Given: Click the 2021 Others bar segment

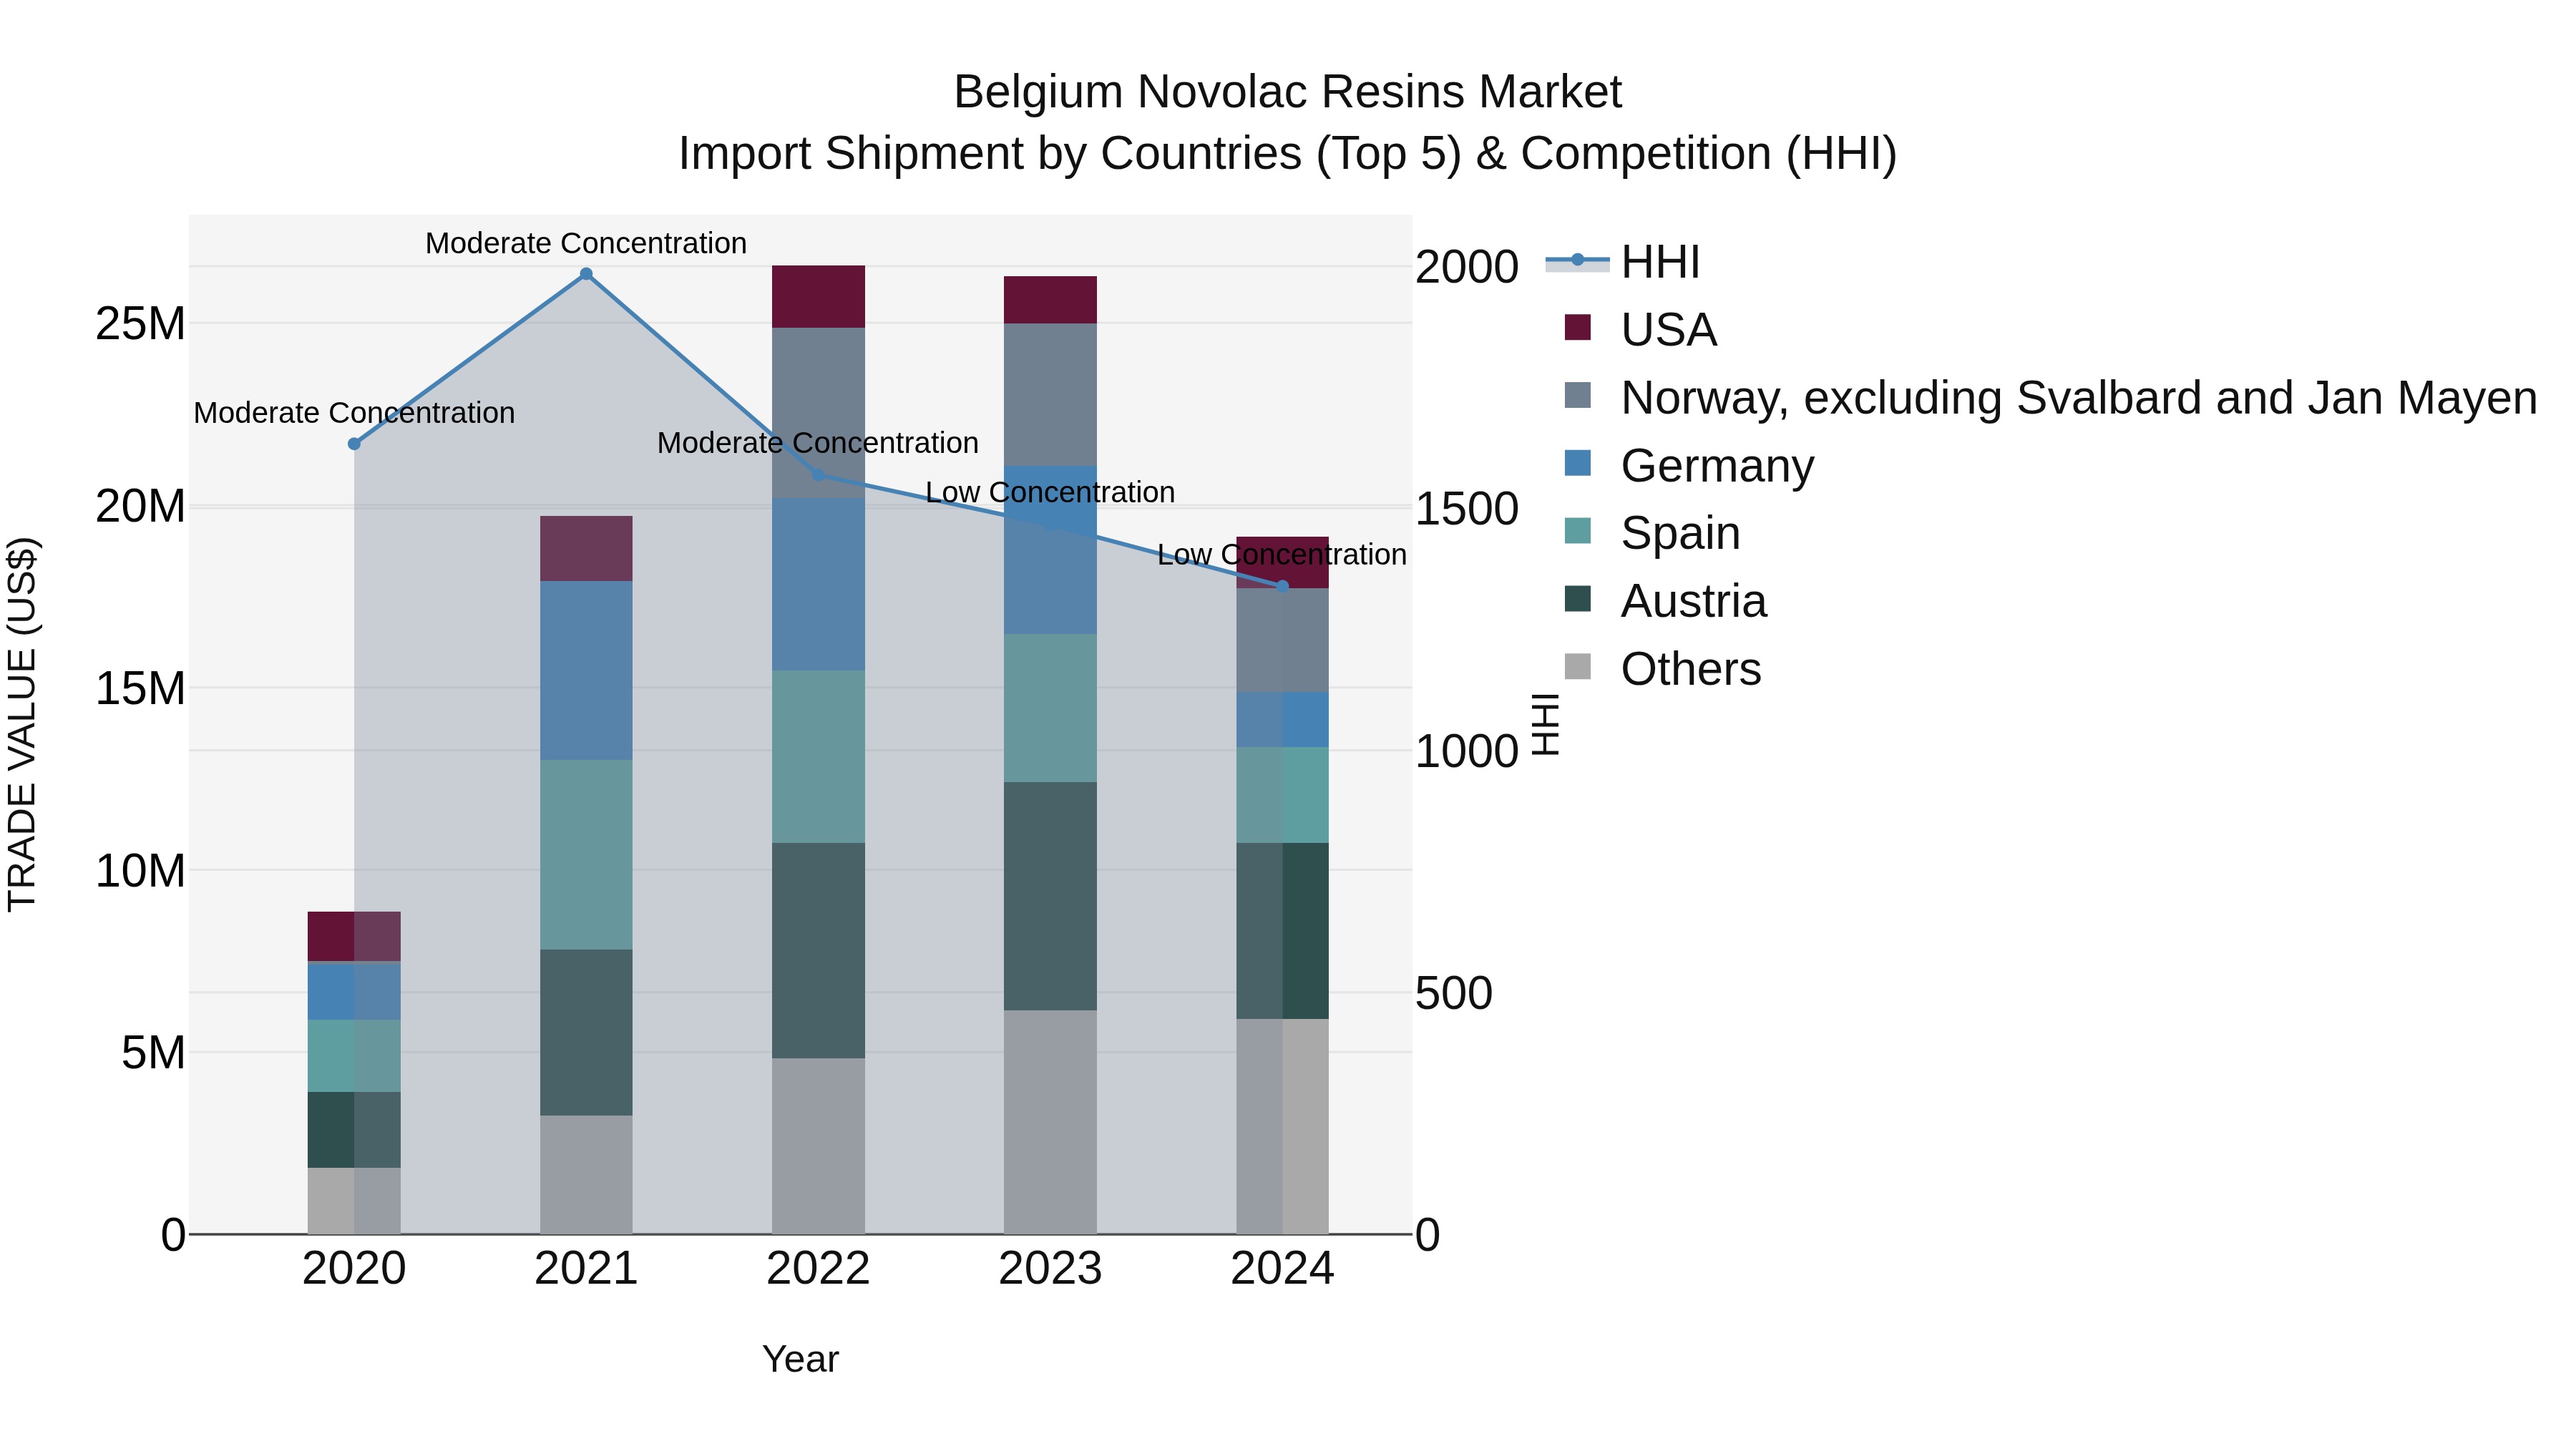Looking at the screenshot, I should [586, 1175].
